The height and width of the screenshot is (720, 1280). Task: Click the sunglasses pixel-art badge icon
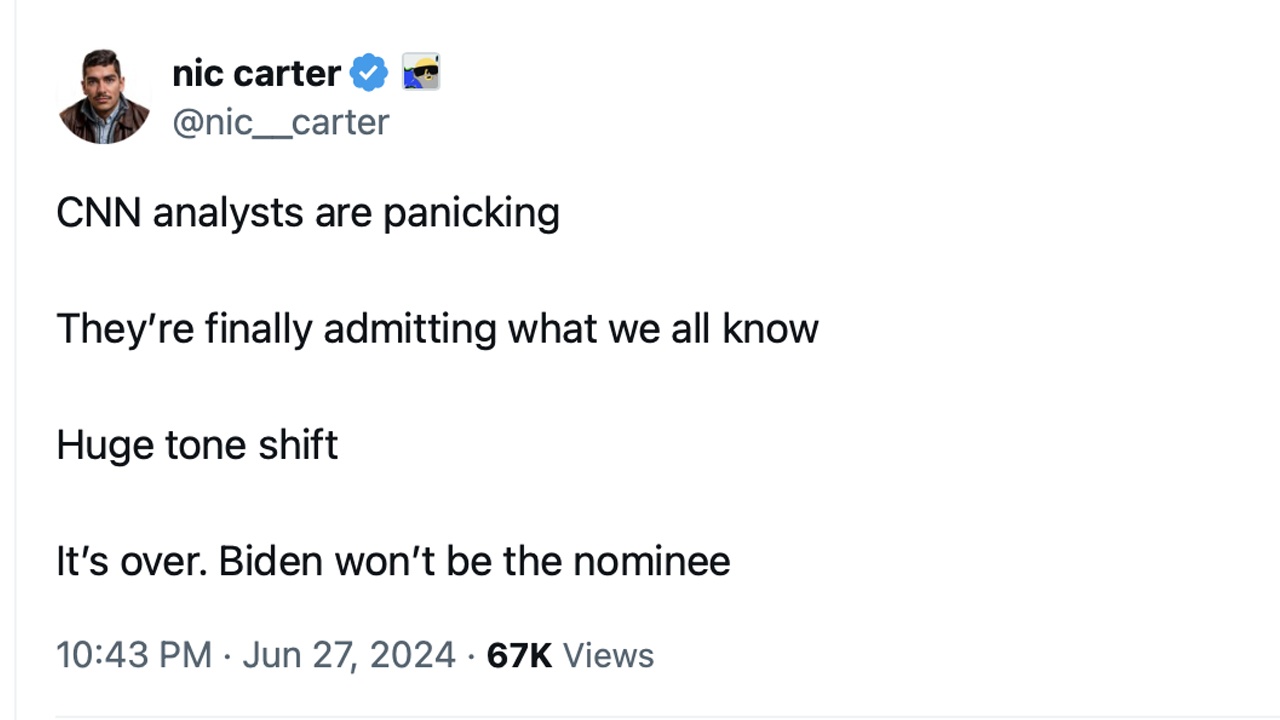coord(421,73)
